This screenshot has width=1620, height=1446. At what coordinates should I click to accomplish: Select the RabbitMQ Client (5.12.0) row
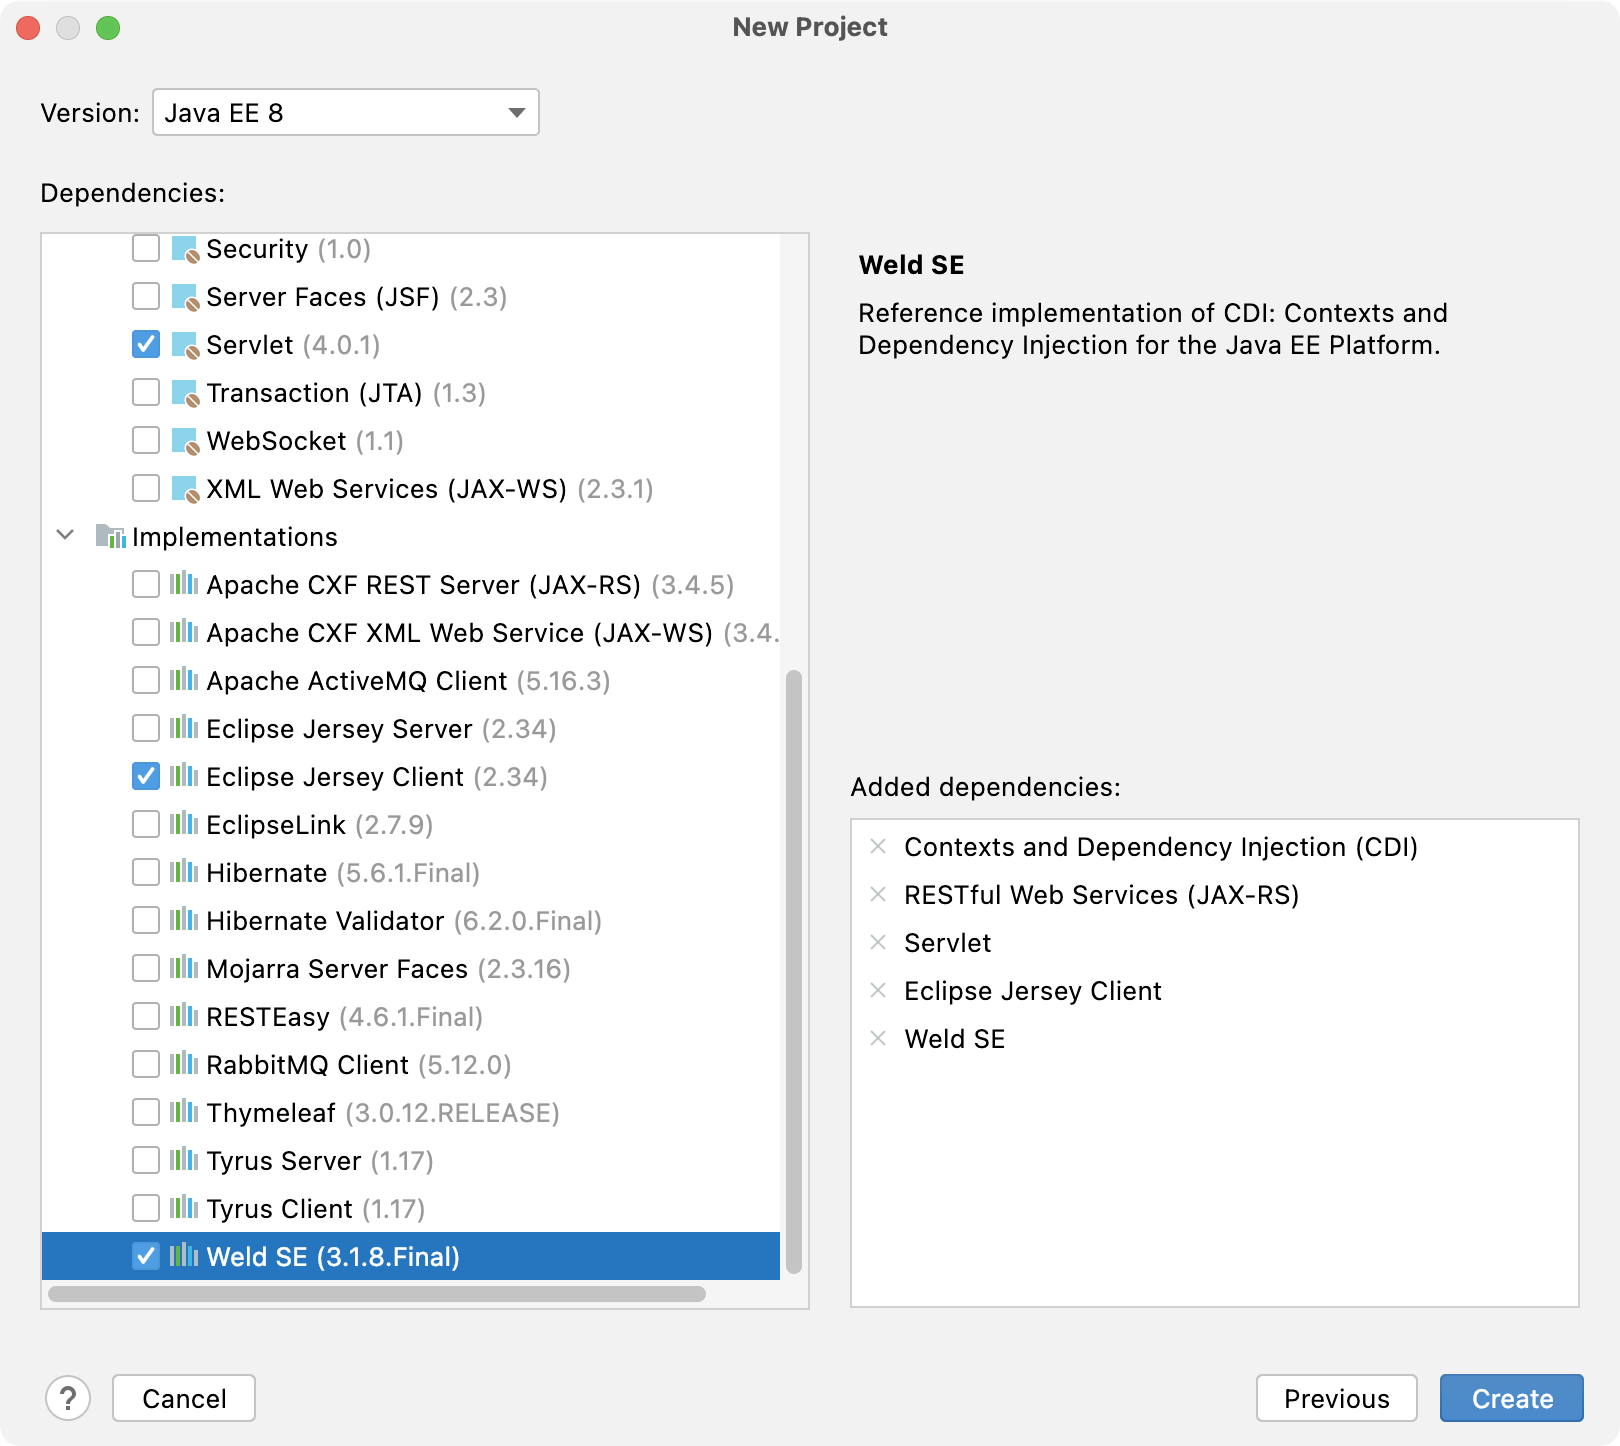[411, 1065]
